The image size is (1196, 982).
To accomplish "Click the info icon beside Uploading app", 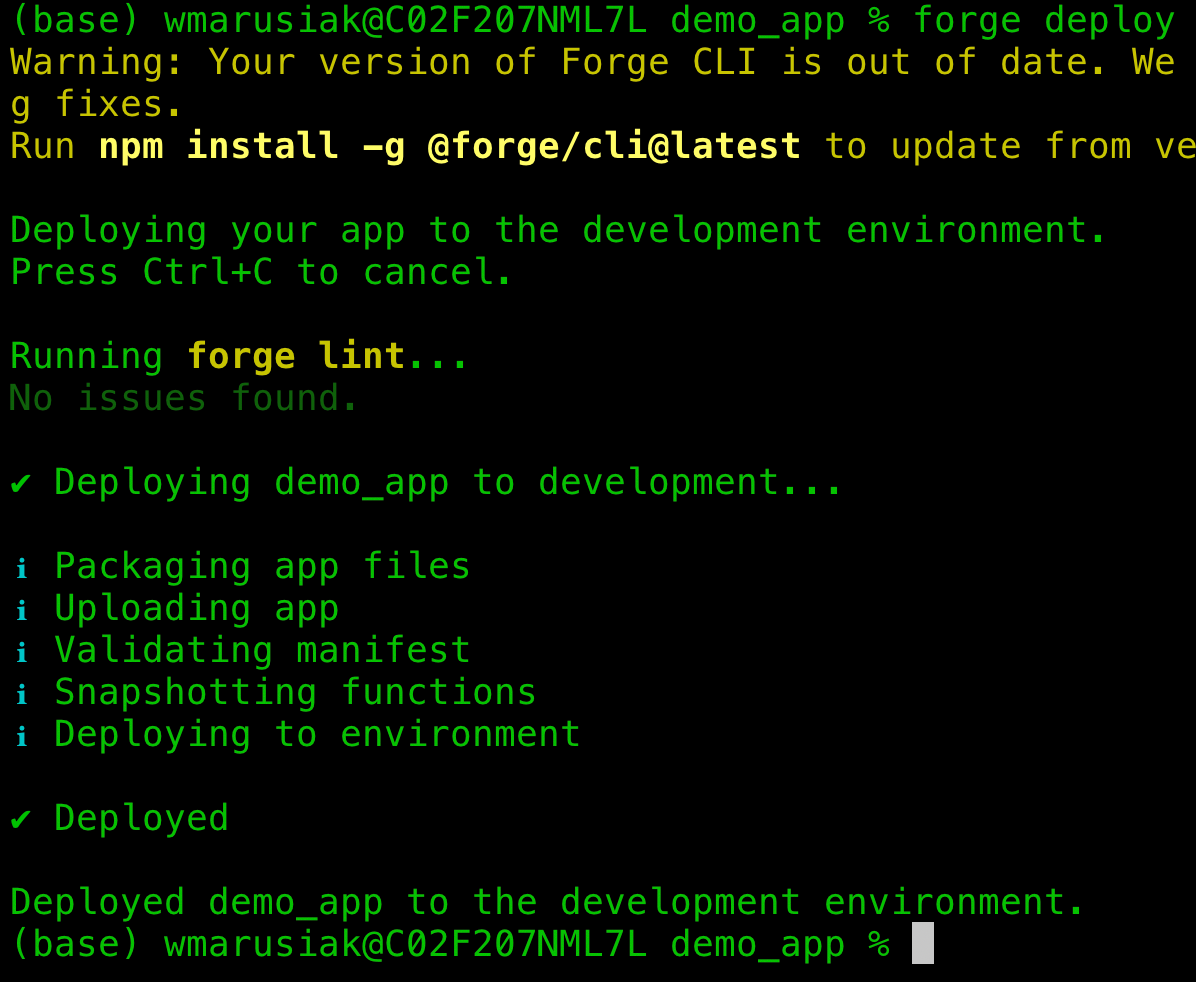I will tap(21, 610).
